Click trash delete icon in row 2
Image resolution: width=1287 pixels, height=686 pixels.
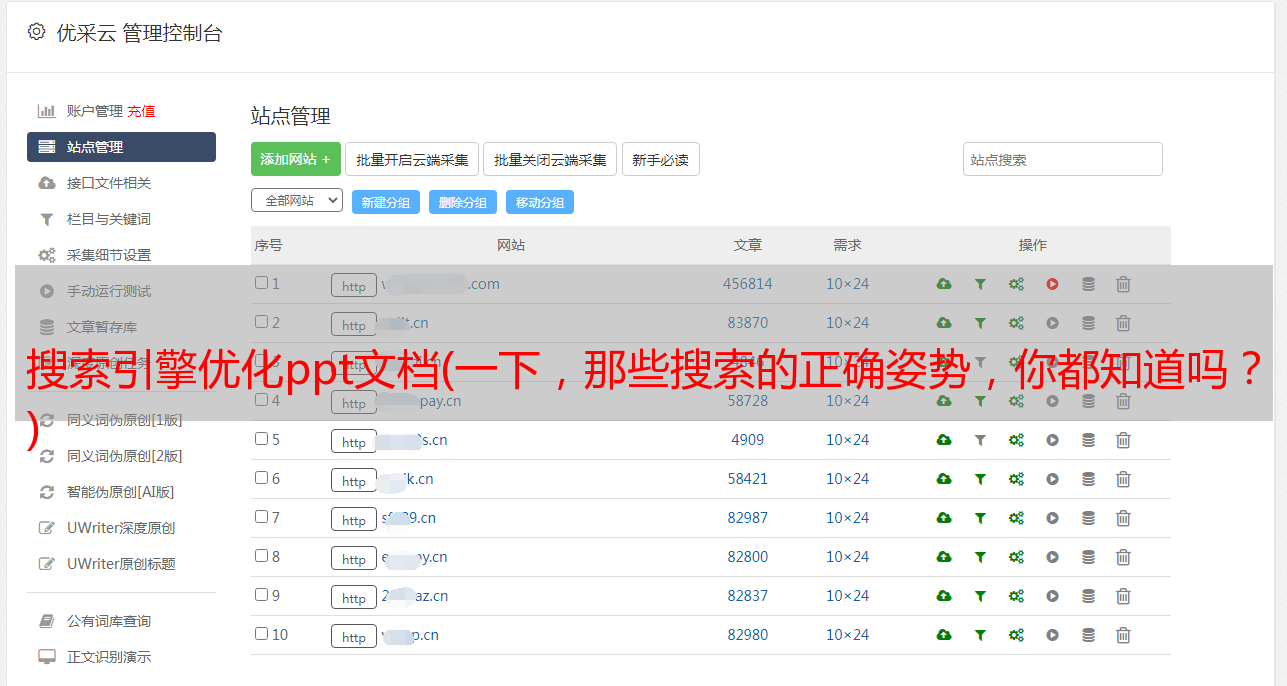point(1123,323)
